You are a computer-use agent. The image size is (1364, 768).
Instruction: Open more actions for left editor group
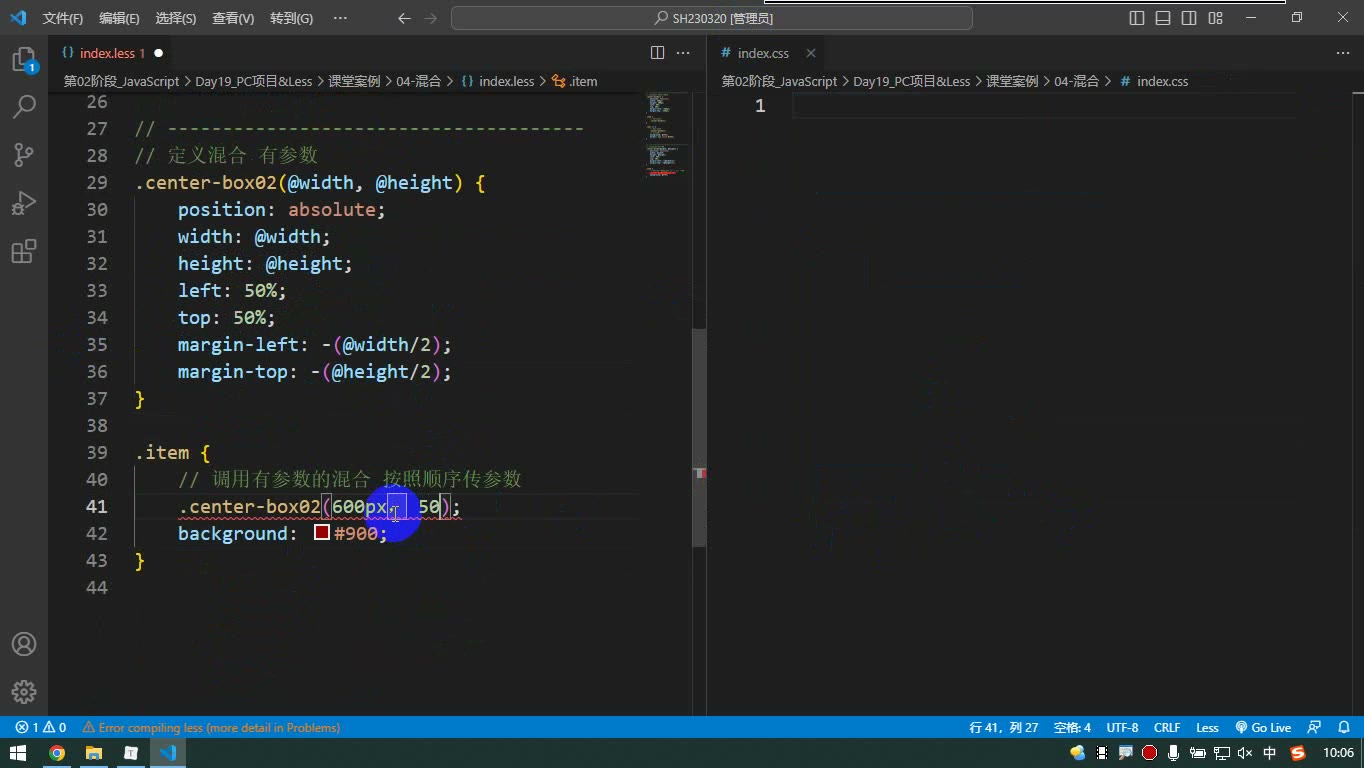pyautogui.click(x=684, y=53)
